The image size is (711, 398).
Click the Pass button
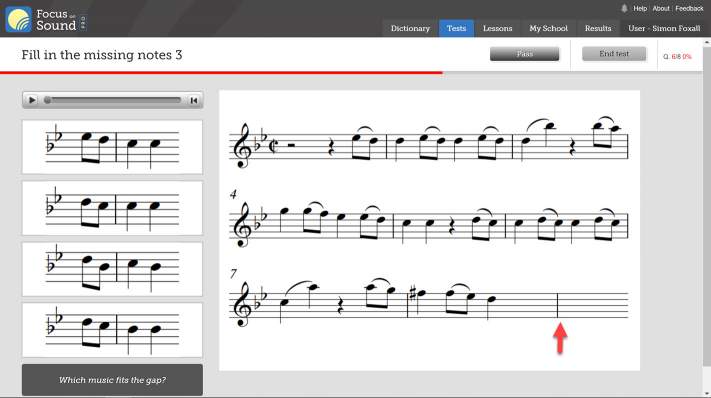point(525,54)
